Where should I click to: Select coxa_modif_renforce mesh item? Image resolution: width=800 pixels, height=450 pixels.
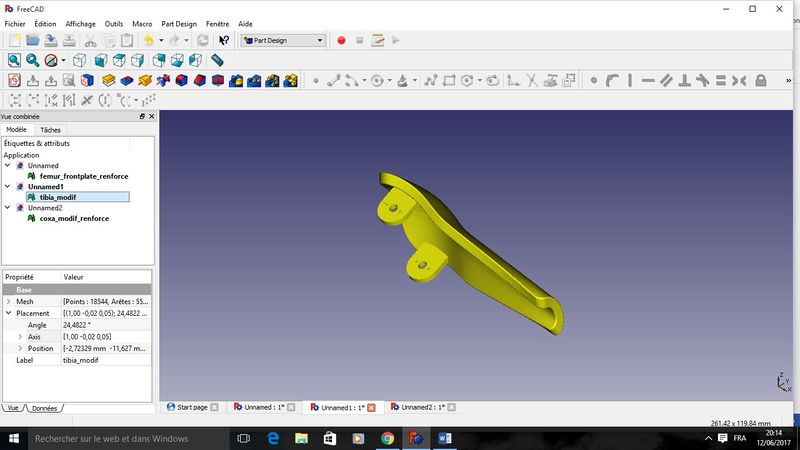pos(74,218)
